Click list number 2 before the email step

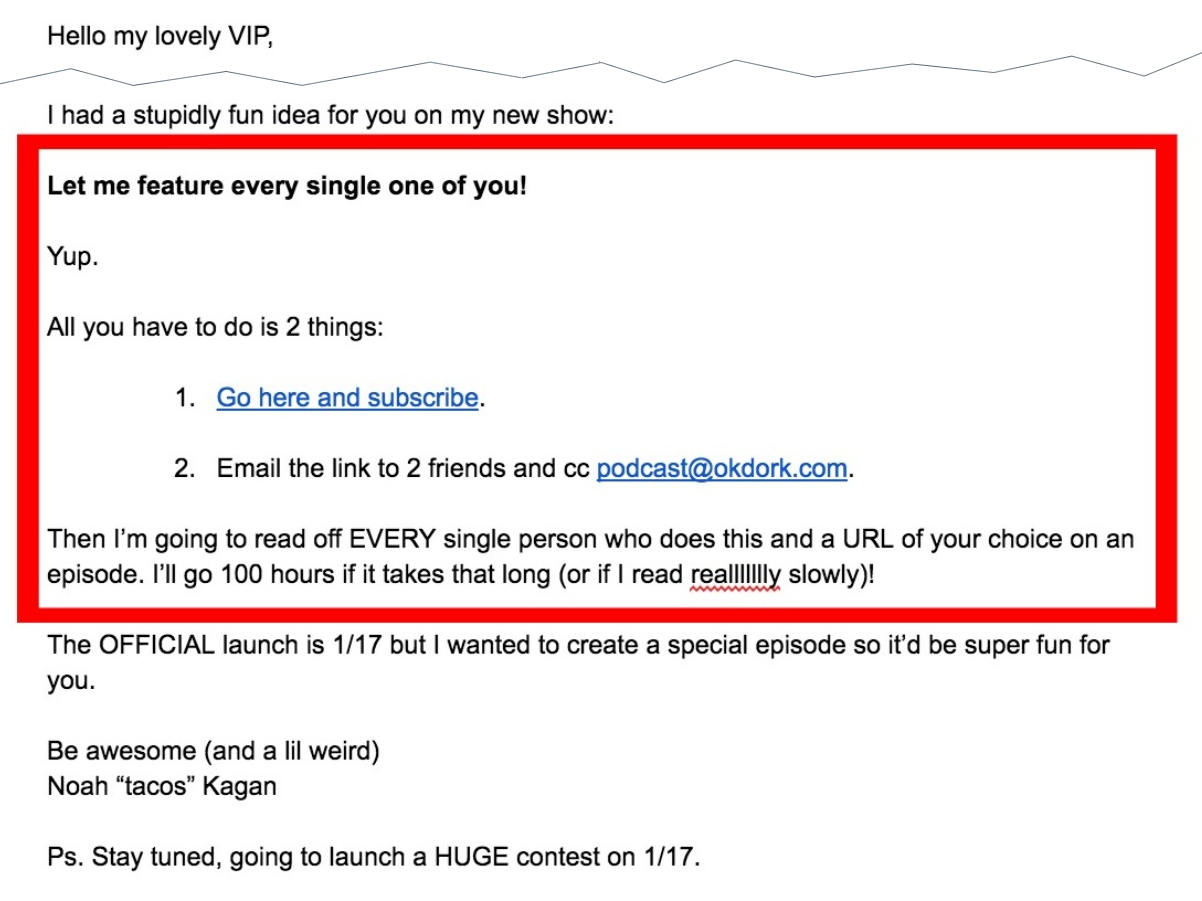pyautogui.click(x=184, y=468)
